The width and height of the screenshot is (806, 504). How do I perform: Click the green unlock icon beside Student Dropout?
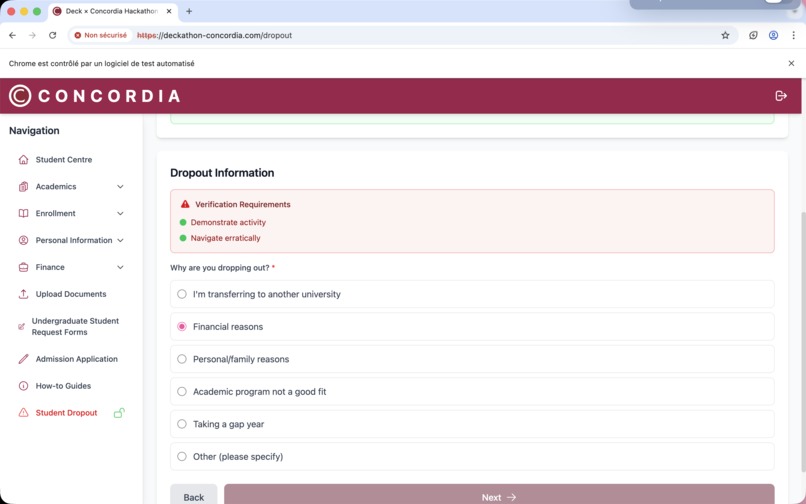pyautogui.click(x=119, y=412)
